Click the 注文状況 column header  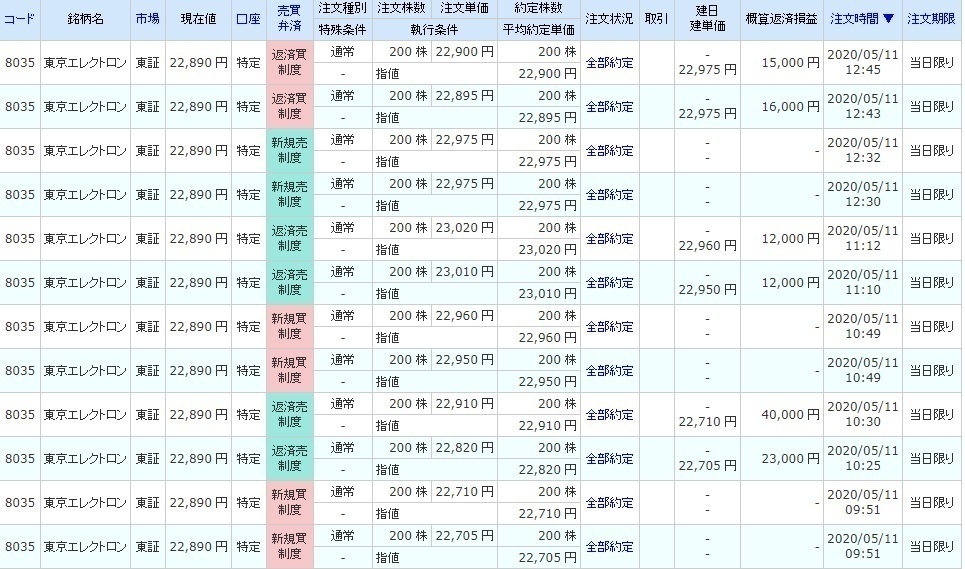pos(609,19)
